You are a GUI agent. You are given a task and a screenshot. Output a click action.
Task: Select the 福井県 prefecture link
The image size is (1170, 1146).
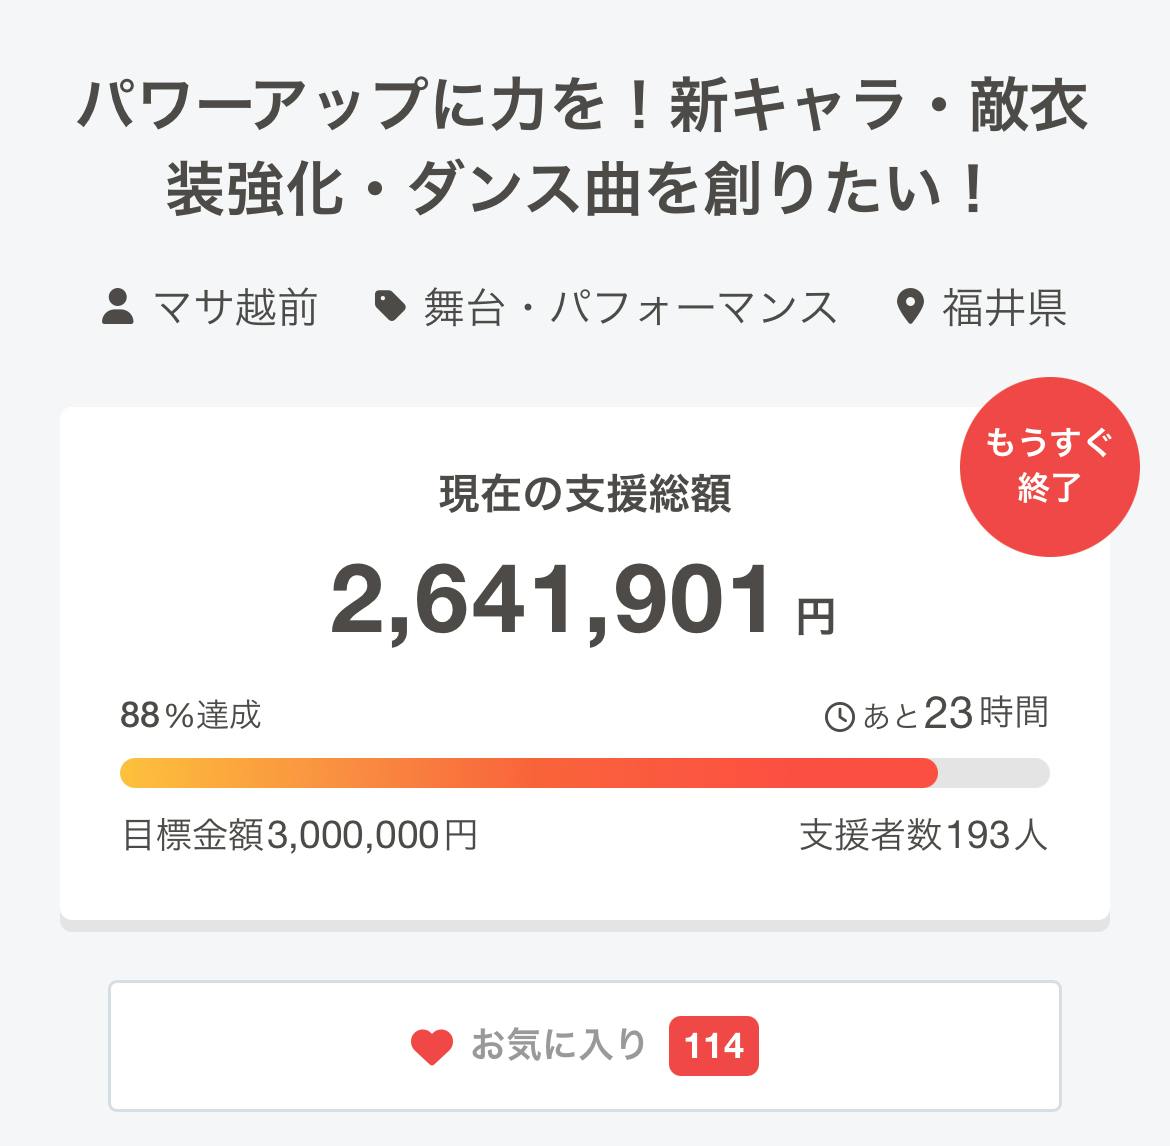coord(1004,308)
